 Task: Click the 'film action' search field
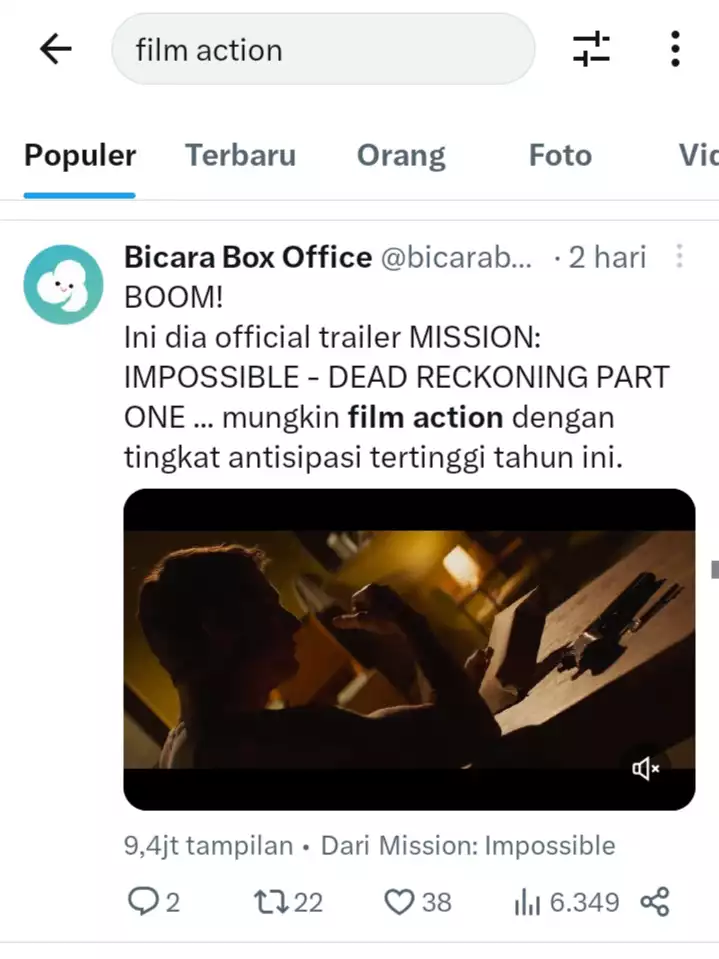point(323,49)
